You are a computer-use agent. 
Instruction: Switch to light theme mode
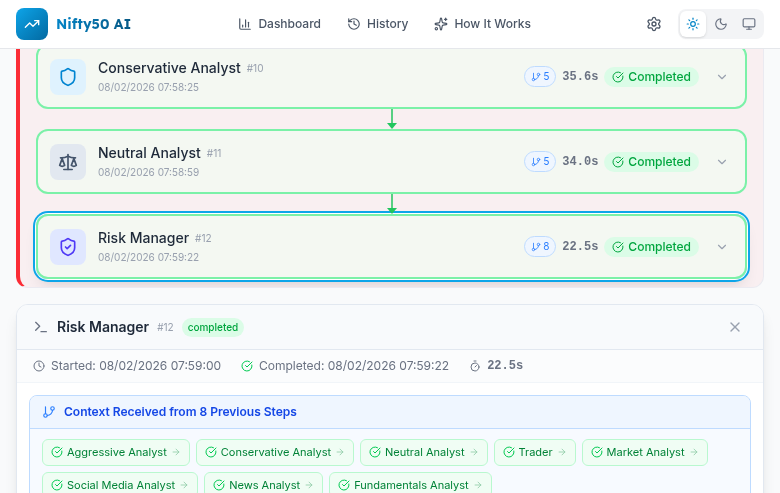(x=693, y=24)
